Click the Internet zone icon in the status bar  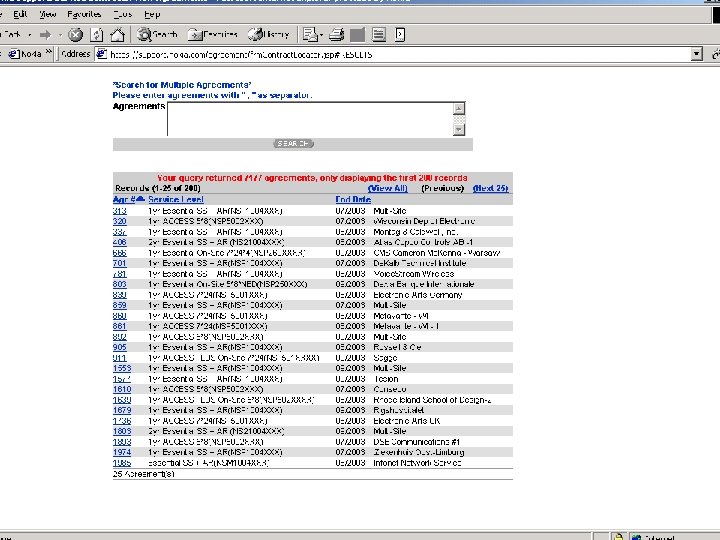point(636,537)
